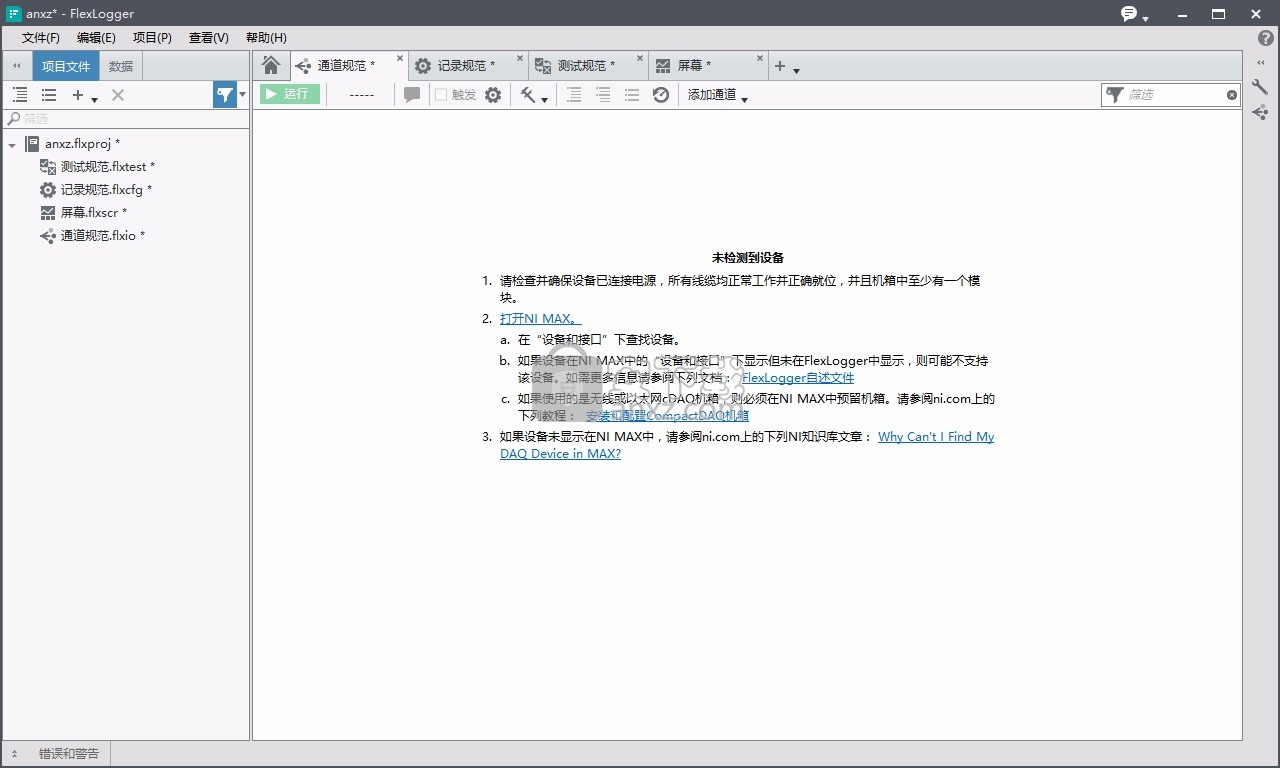Open the hammer tools dropdown

click(534, 95)
